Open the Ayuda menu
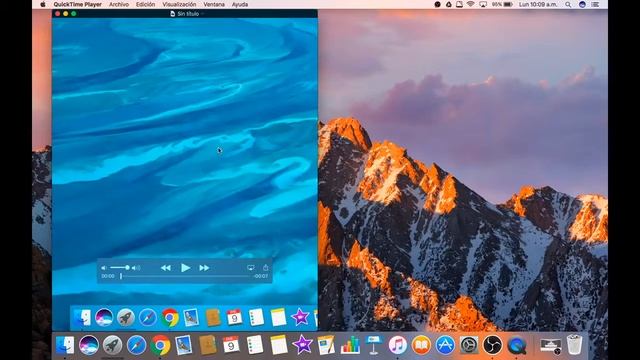 click(240, 4)
